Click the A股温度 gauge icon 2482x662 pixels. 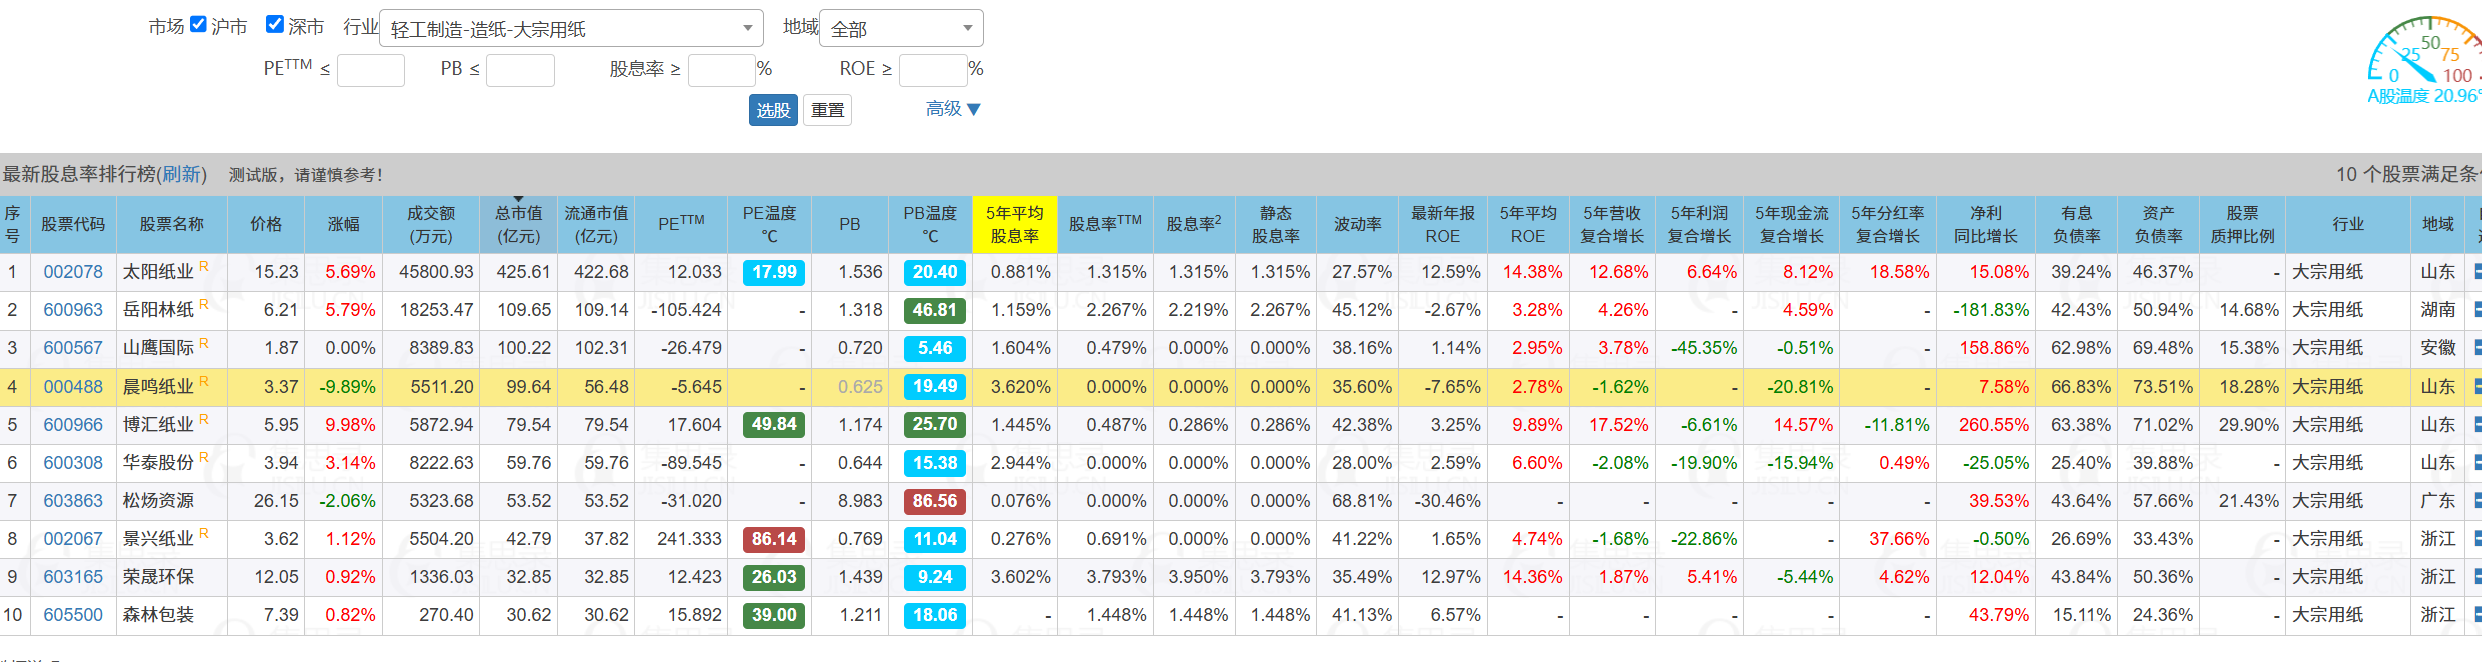tap(2424, 52)
